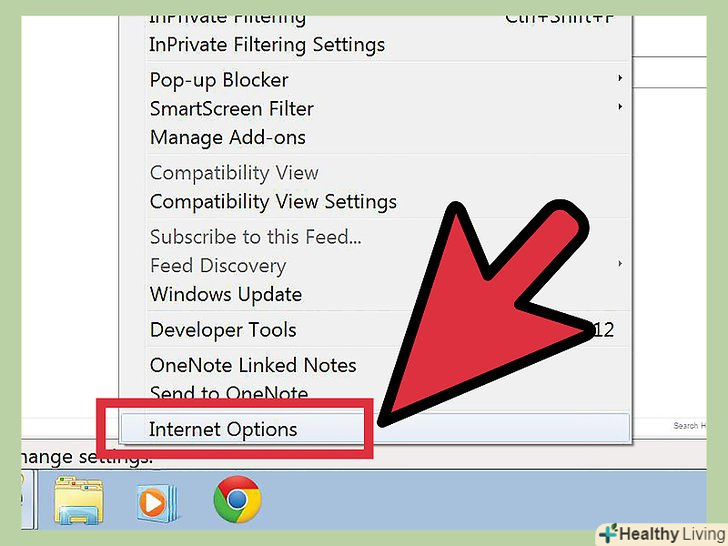The height and width of the screenshot is (546, 728).
Task: Click Subscribe to this Feed
Action: pyautogui.click(x=255, y=237)
